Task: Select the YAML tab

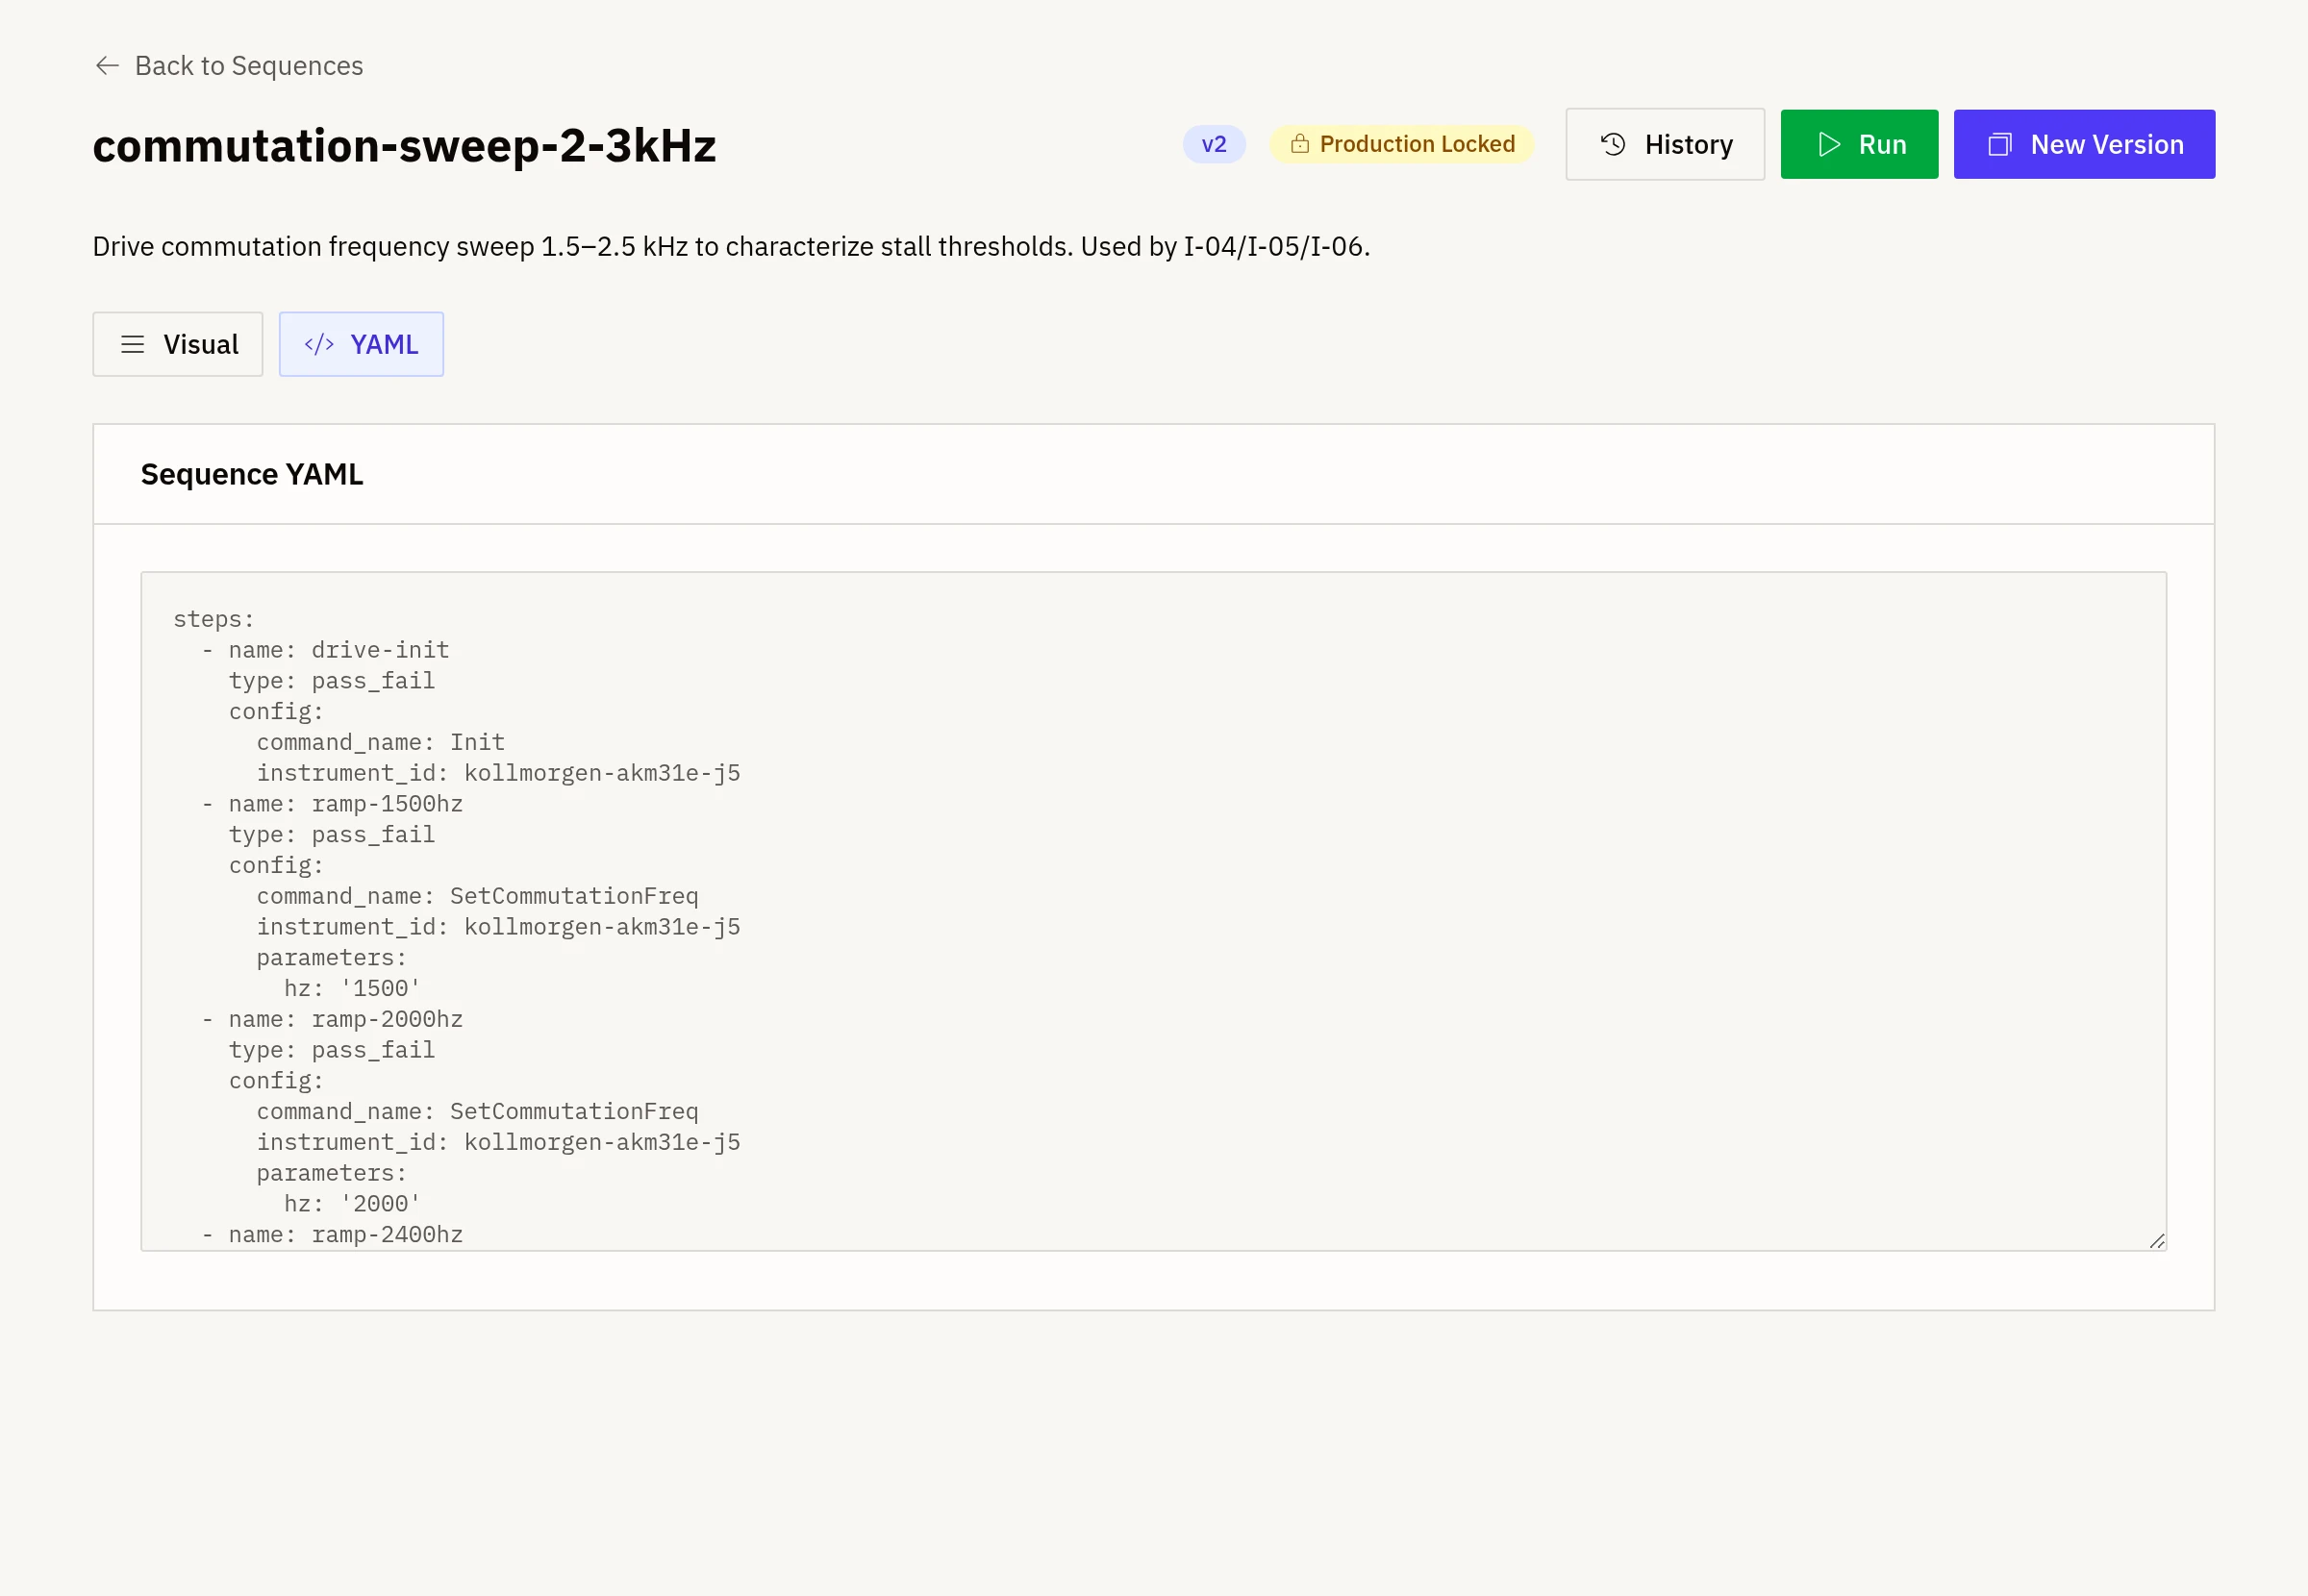Action: tap(361, 344)
